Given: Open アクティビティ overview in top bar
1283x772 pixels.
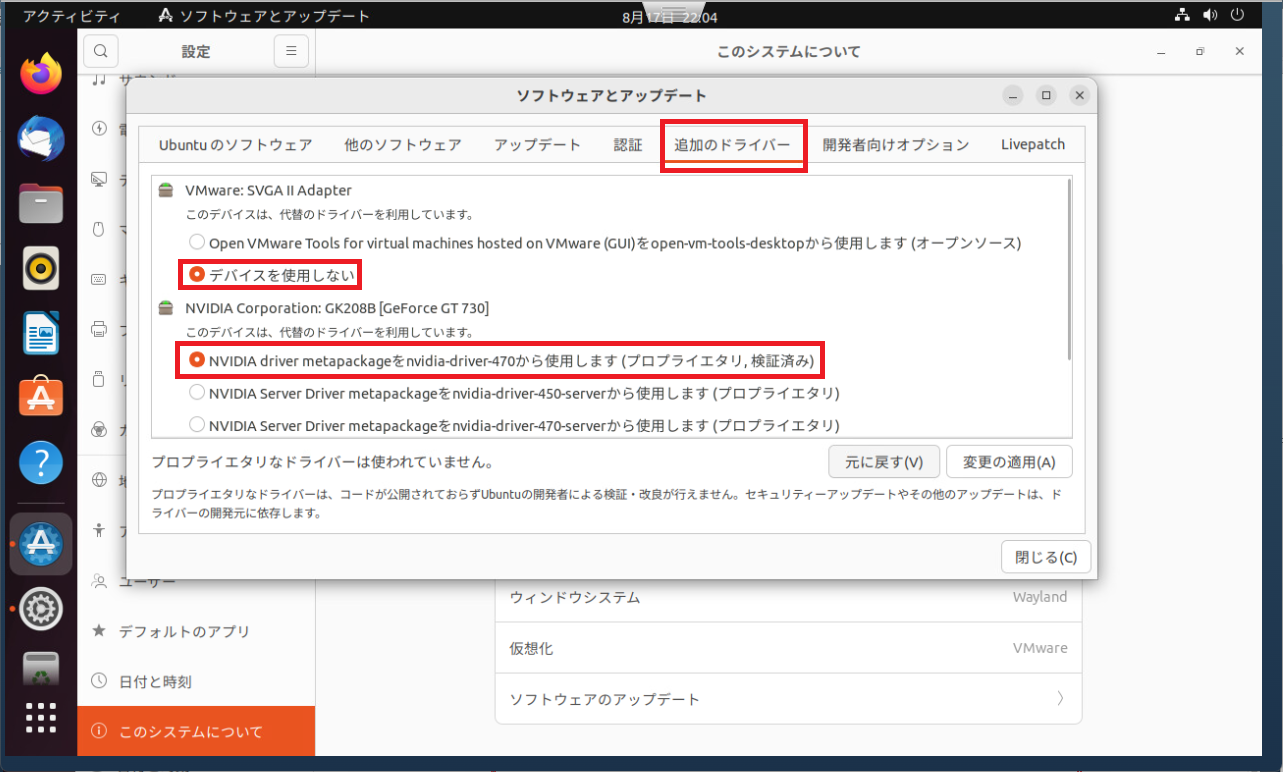Looking at the screenshot, I should pos(71,16).
